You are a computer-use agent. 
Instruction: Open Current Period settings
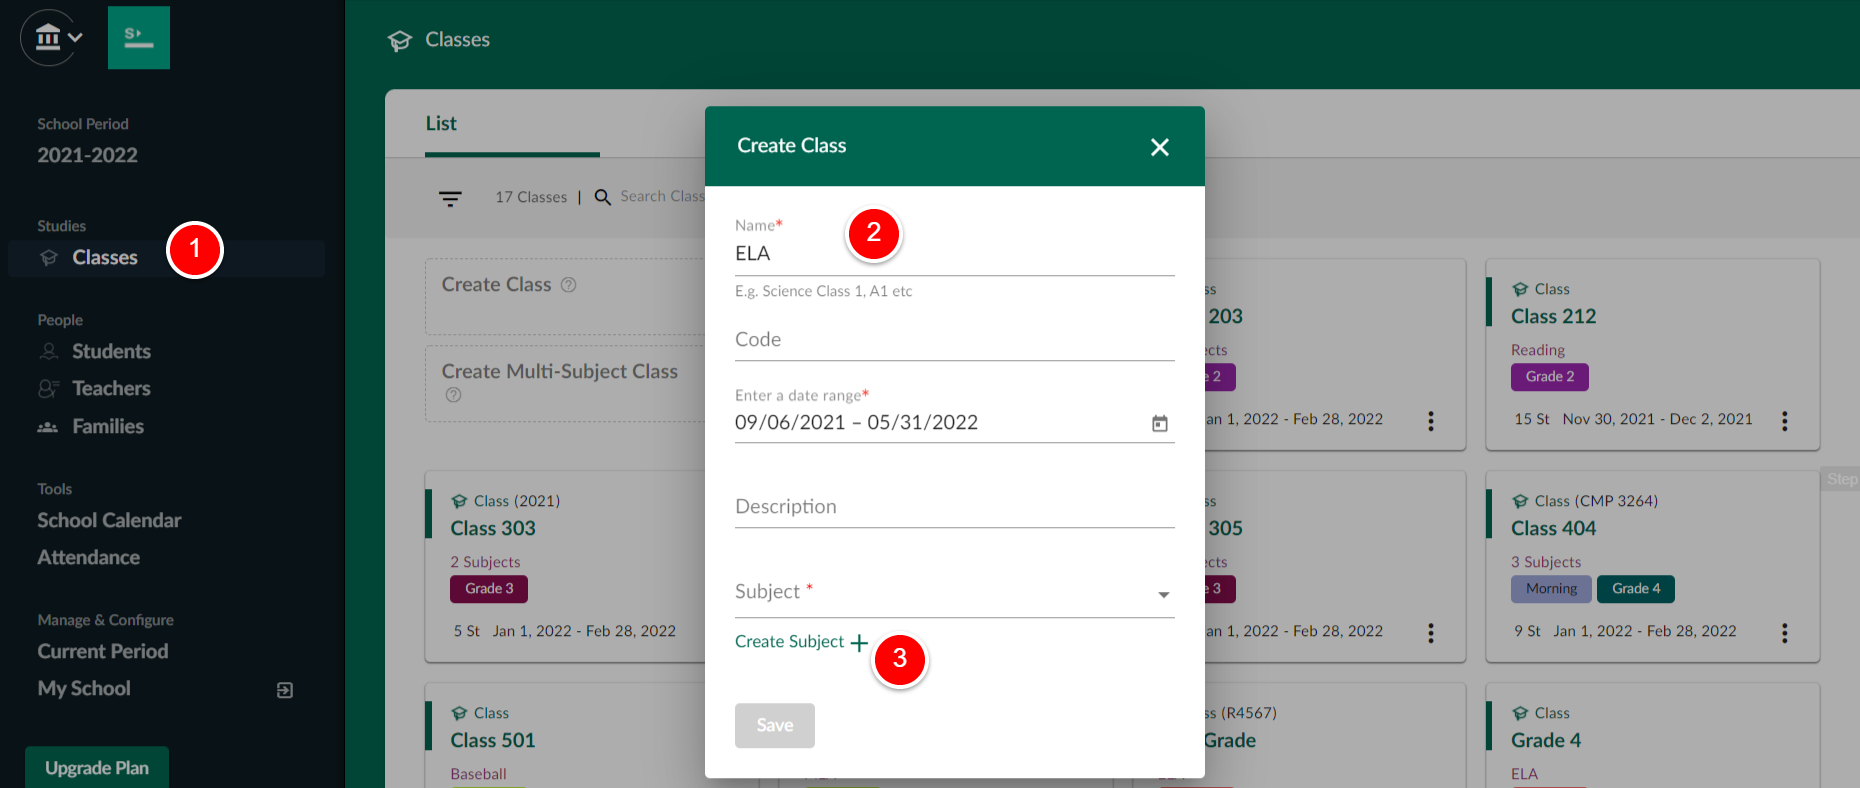[102, 652]
